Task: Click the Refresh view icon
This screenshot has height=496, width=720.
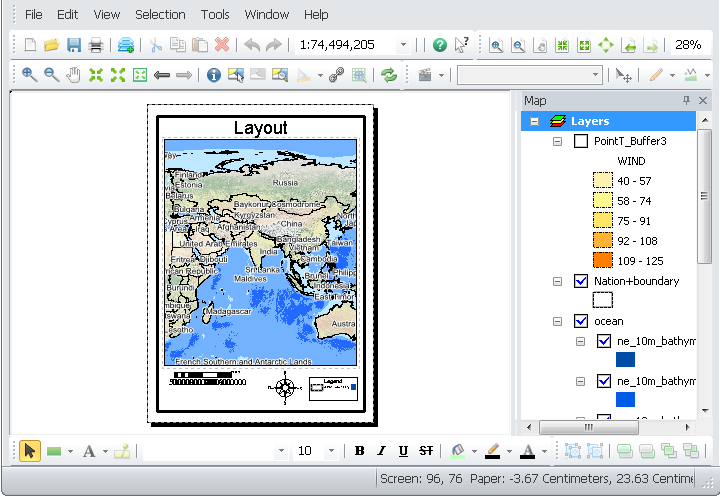Action: [389, 75]
